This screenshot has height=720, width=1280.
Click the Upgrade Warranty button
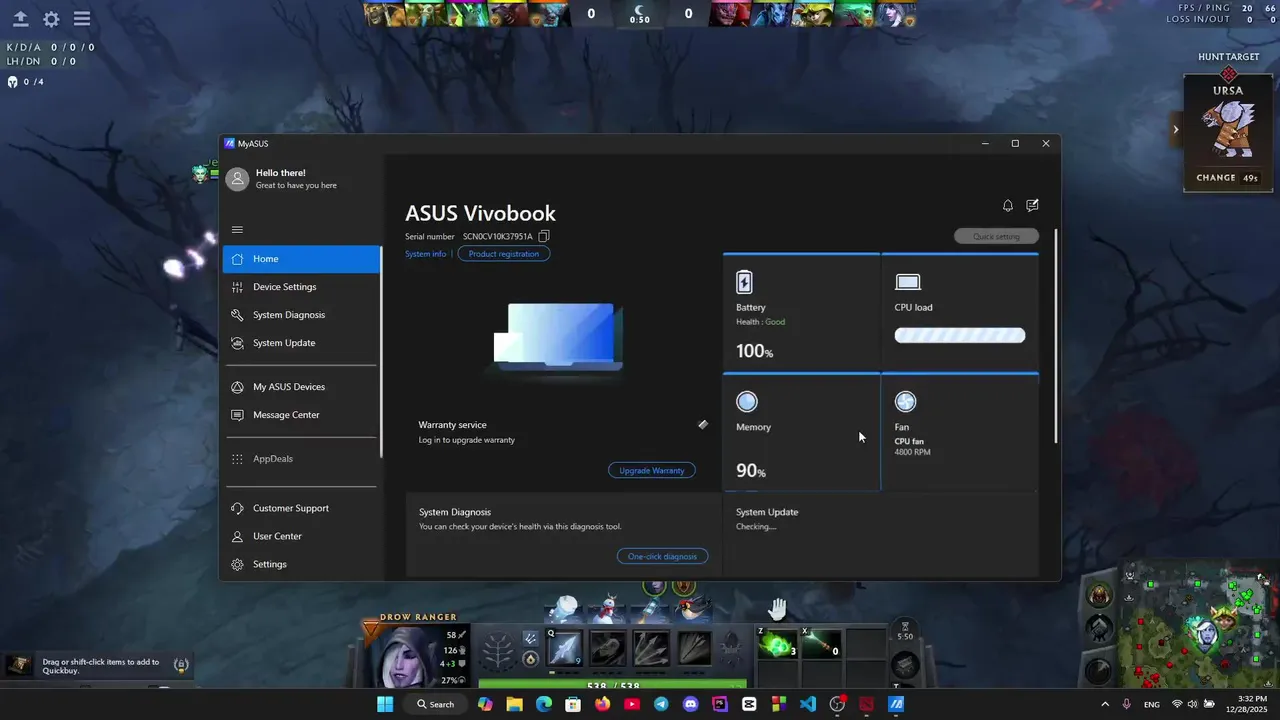[652, 470]
